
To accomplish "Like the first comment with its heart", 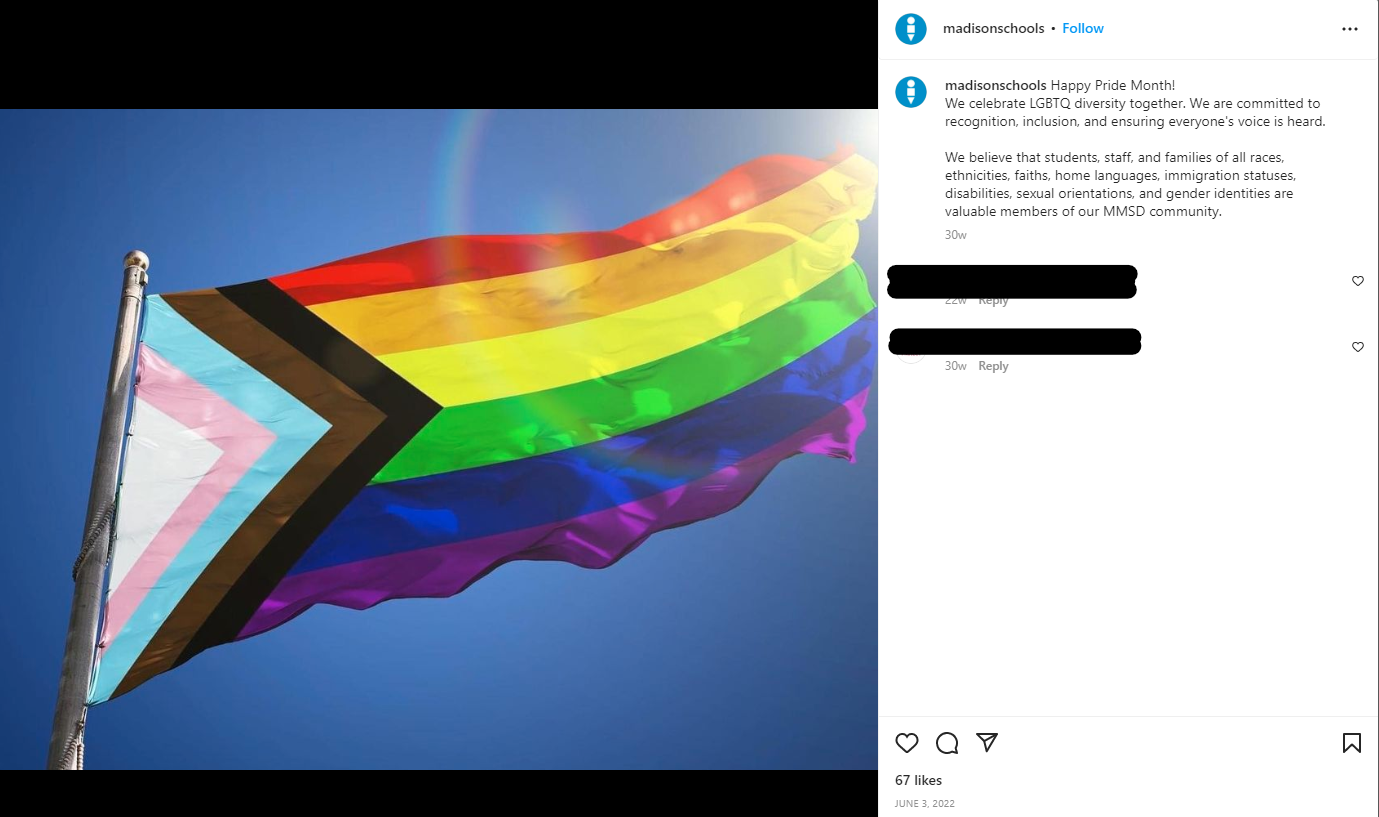I will click(x=1357, y=281).
